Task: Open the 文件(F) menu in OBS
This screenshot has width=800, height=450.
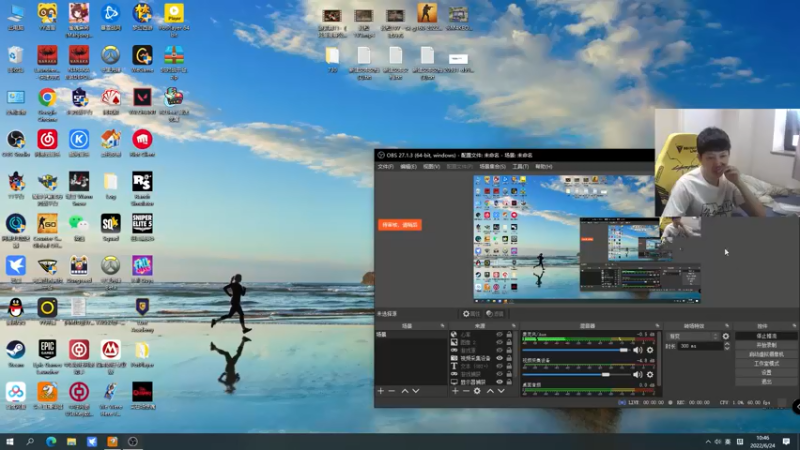Action: pyautogui.click(x=386, y=167)
